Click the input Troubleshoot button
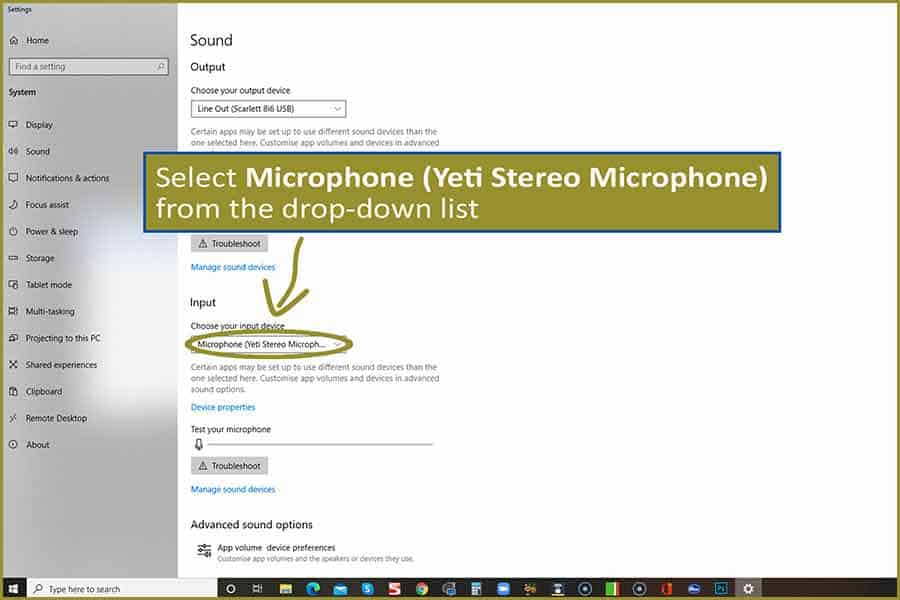Image resolution: width=900 pixels, height=600 pixels. [x=229, y=465]
